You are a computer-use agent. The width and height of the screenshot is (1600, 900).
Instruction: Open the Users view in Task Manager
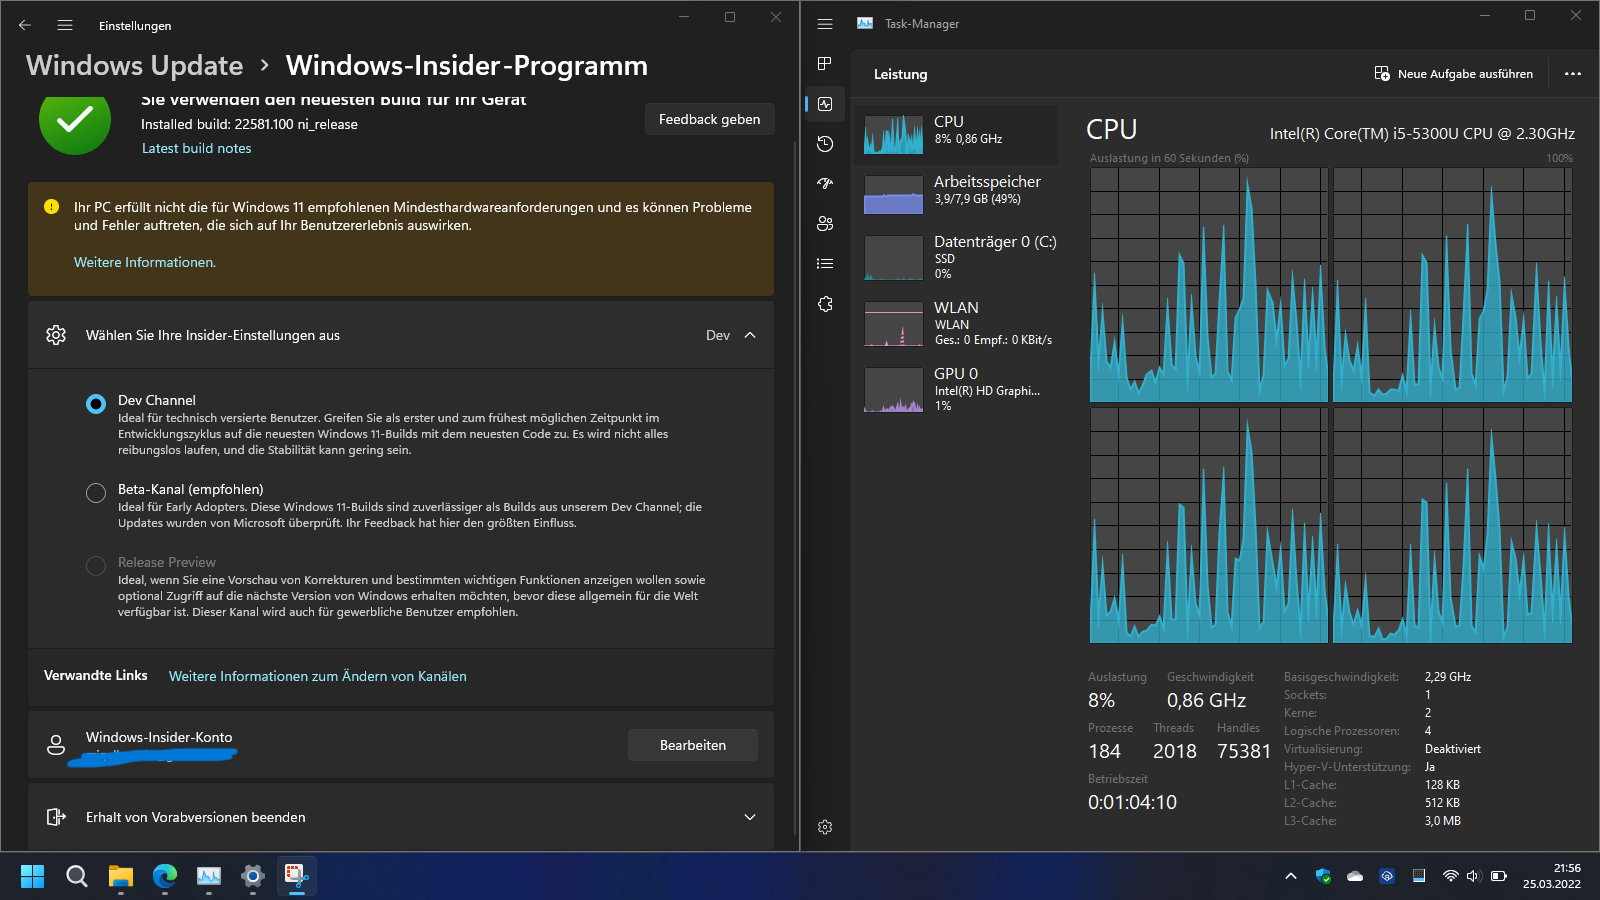pos(824,224)
